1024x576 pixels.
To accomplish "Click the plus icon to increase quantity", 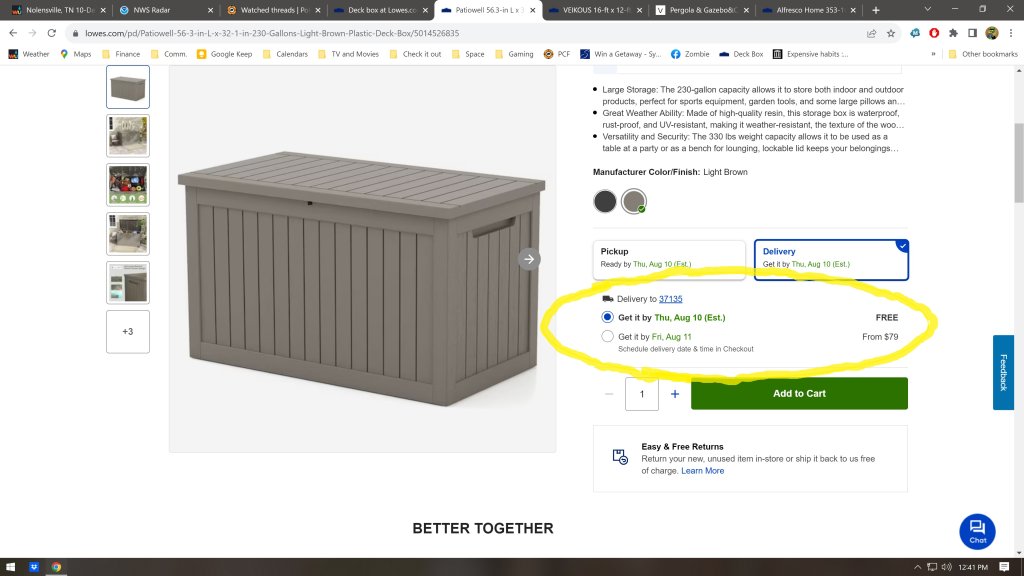I will click(x=675, y=394).
